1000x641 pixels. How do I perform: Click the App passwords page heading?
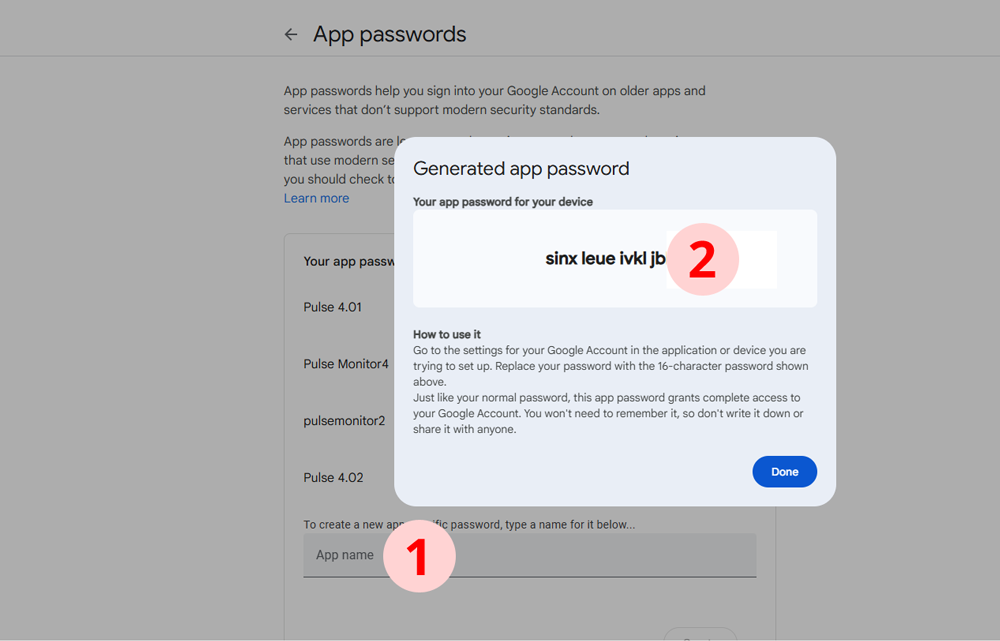[x=389, y=34]
